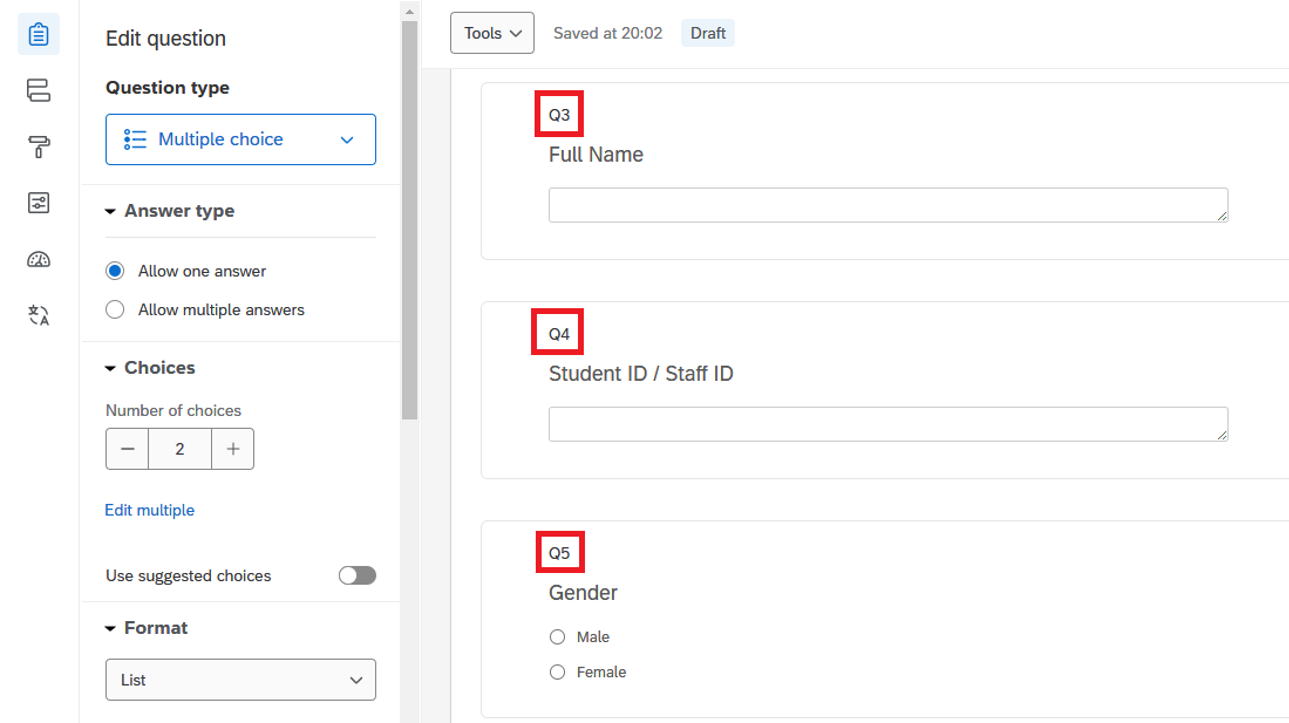Collapse the Choices section

[110, 369]
